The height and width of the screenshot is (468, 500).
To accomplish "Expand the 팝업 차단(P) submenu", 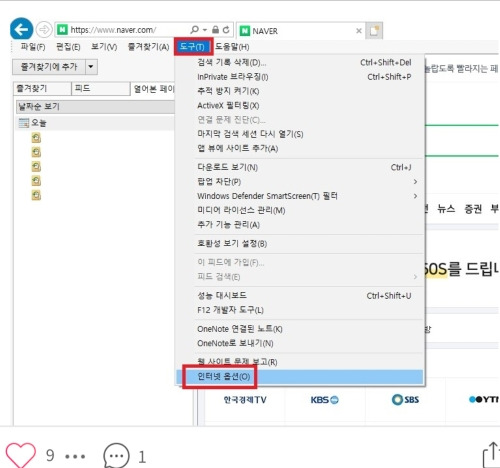I will coord(300,182).
